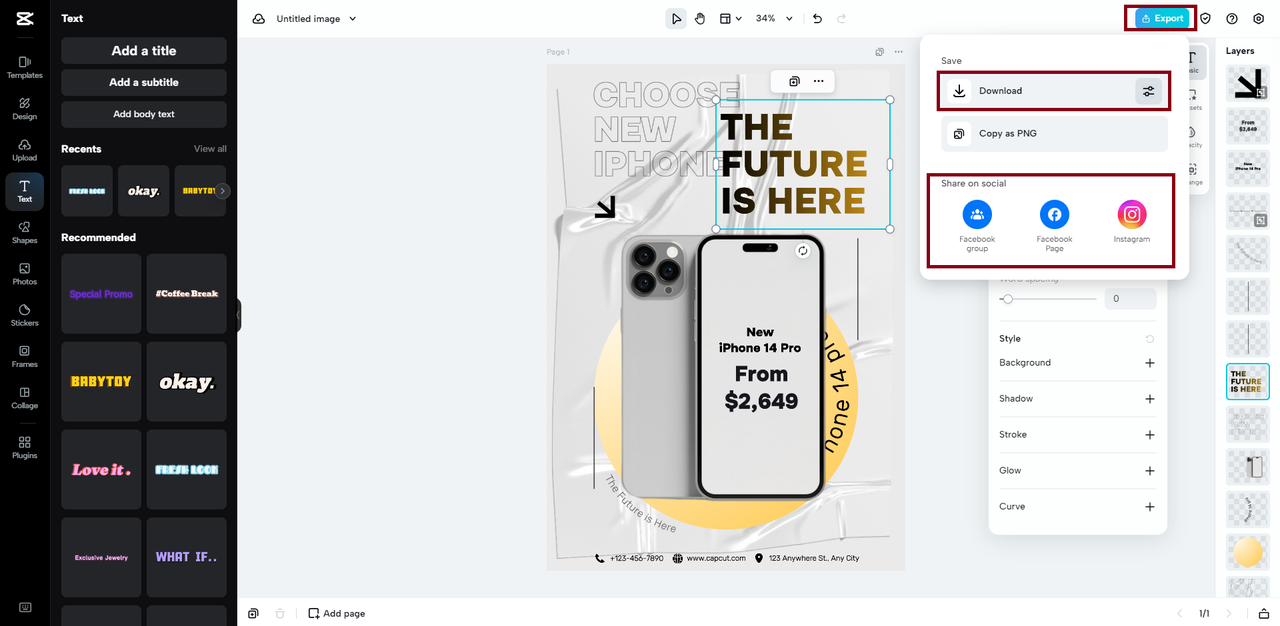1280x626 pixels.
Task: Open the Photos sidebar panel
Action: tap(25, 274)
